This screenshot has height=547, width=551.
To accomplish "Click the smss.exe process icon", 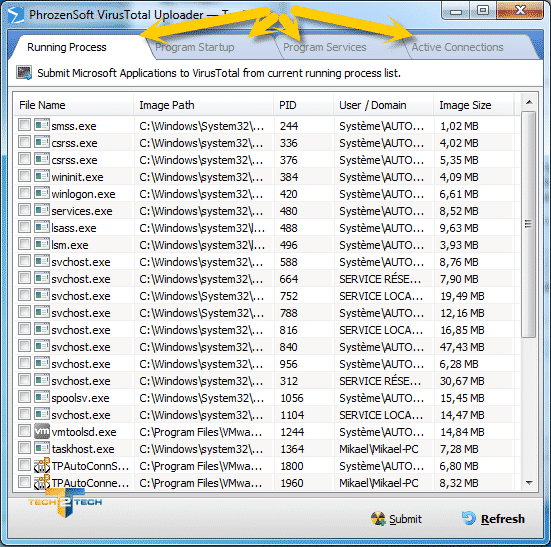I will 42,125.
